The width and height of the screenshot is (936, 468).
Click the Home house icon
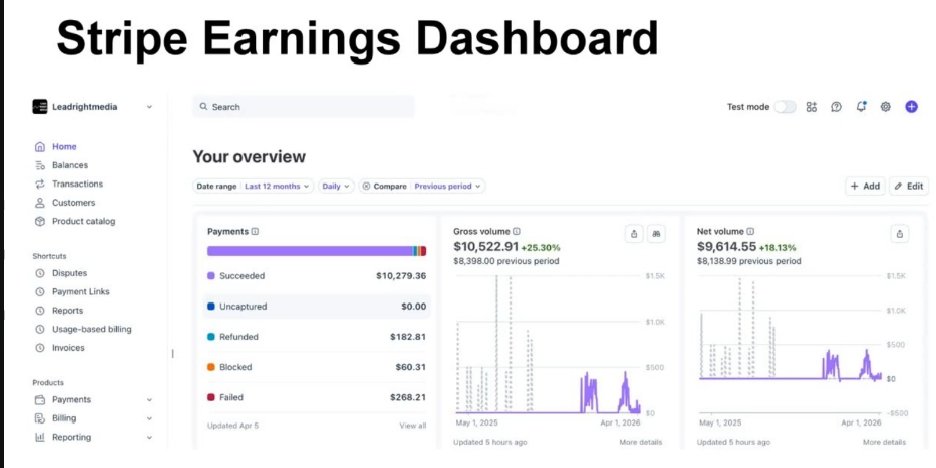pos(40,146)
